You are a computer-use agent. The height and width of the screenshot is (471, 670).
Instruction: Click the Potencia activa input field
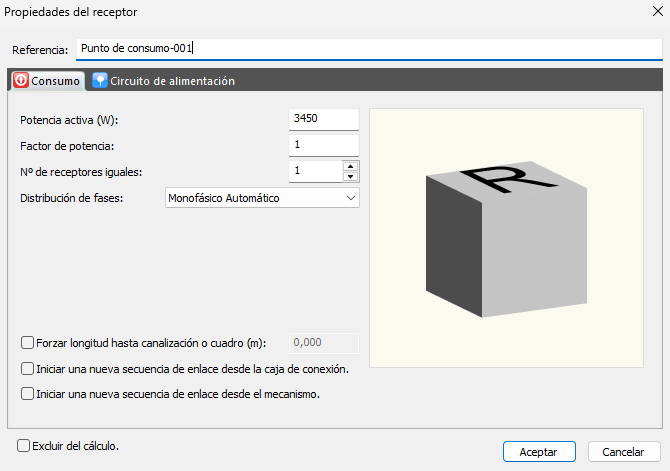pos(323,119)
